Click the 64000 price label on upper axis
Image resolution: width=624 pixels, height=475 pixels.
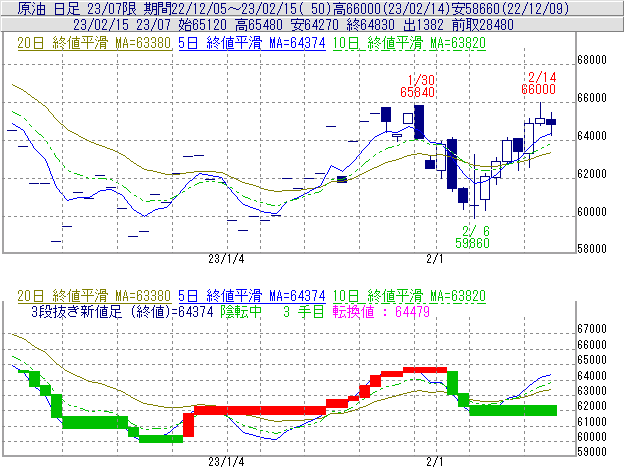592,136
